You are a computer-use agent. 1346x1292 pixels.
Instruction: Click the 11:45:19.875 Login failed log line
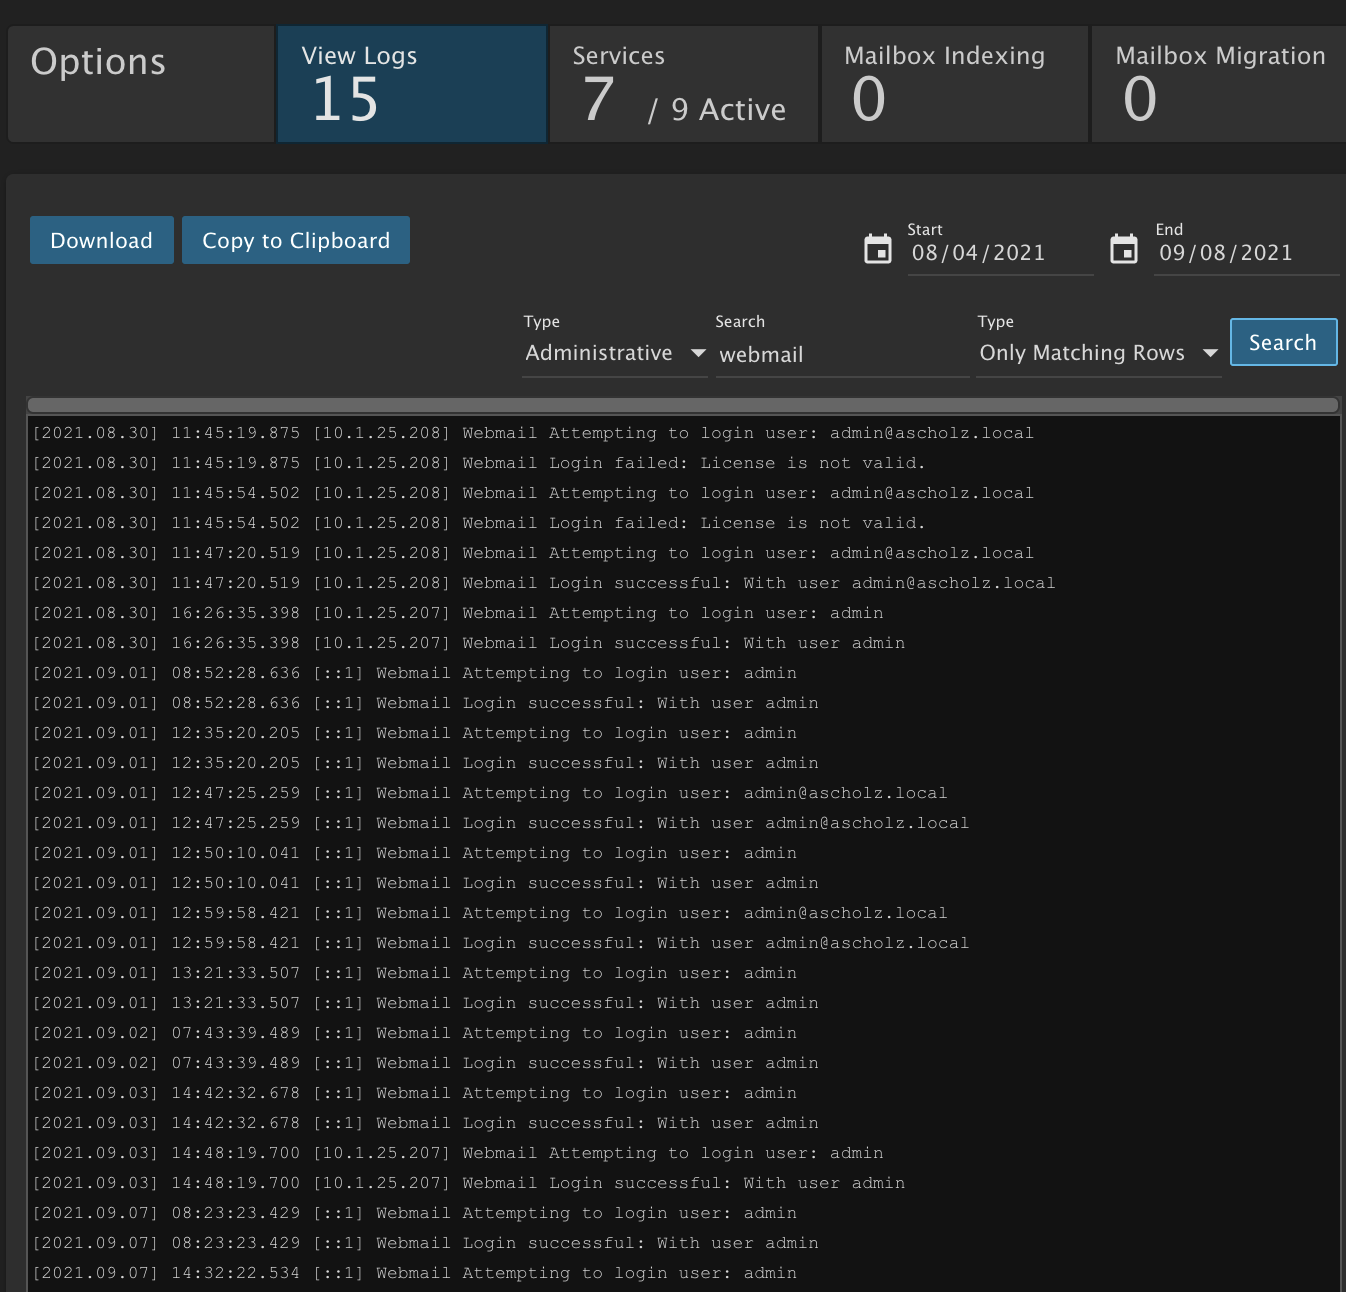(480, 463)
